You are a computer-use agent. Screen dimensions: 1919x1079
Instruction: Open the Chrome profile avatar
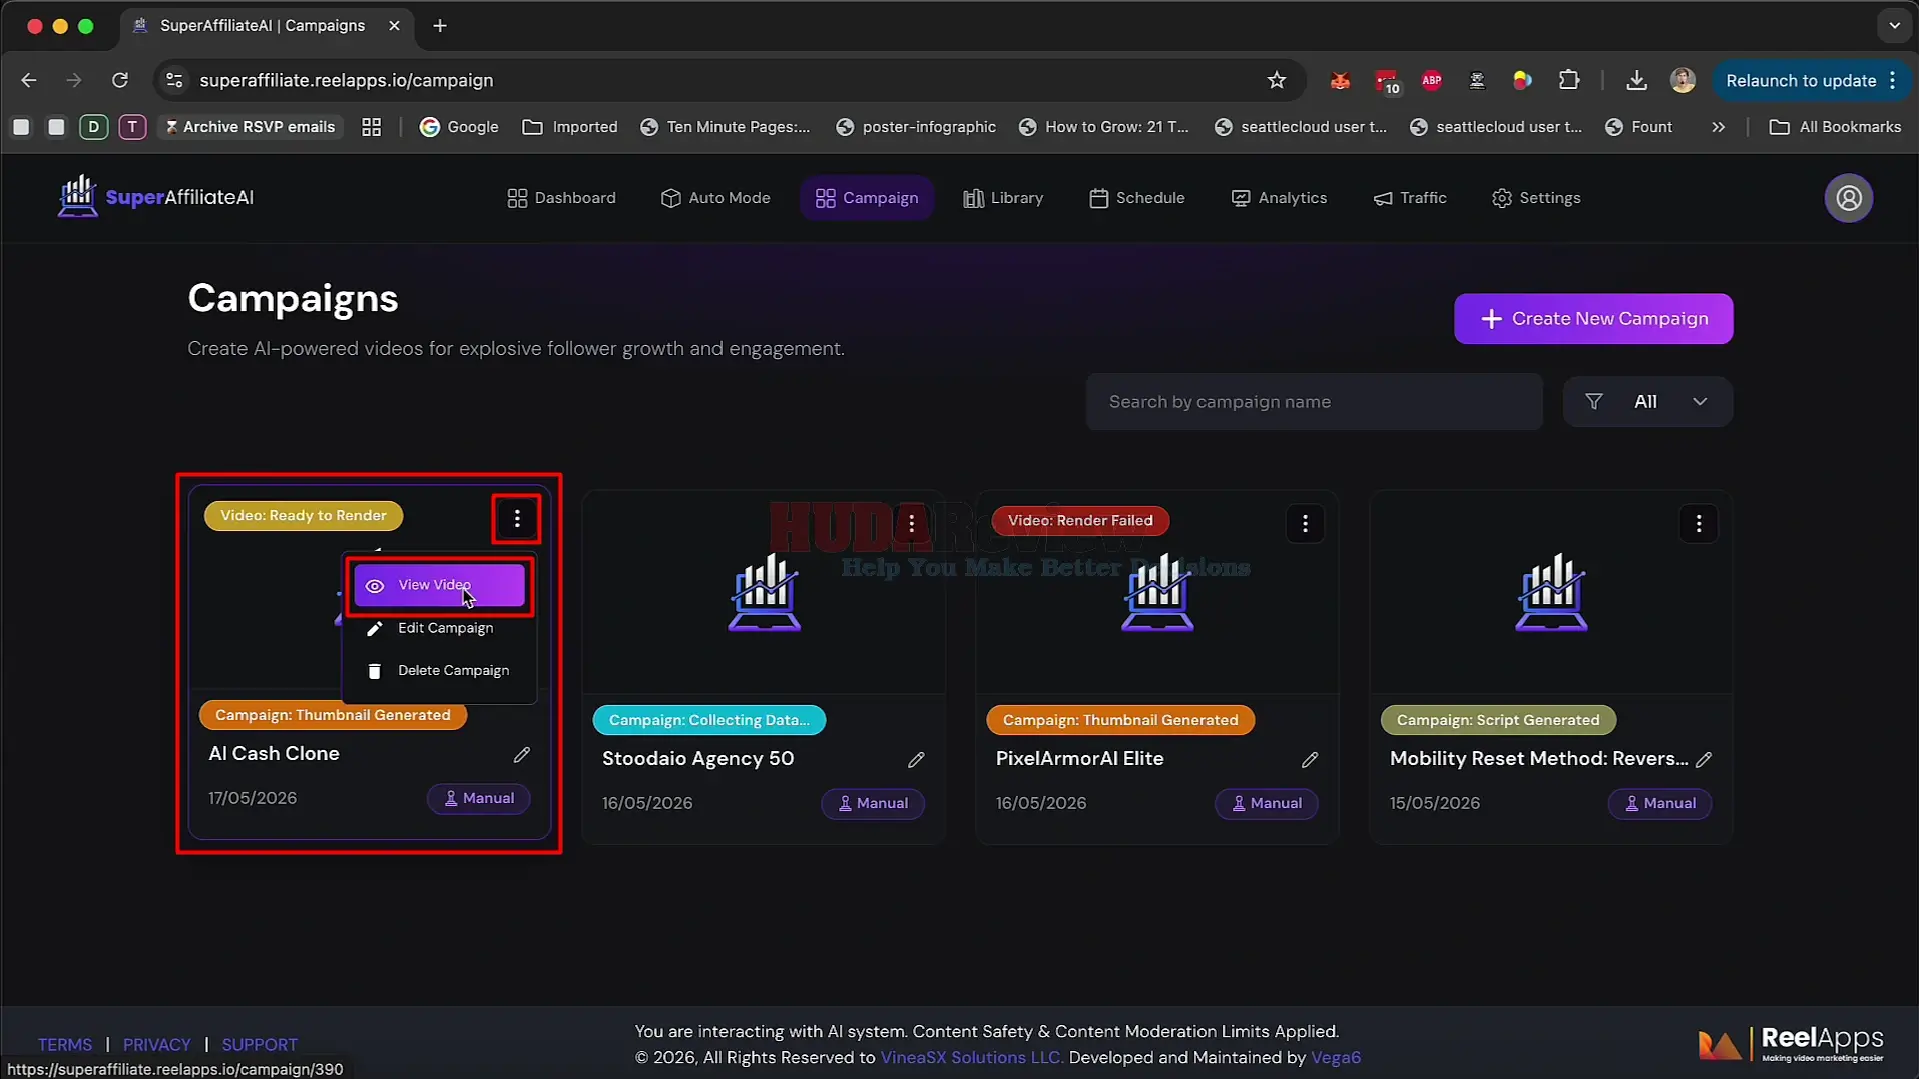(x=1683, y=80)
